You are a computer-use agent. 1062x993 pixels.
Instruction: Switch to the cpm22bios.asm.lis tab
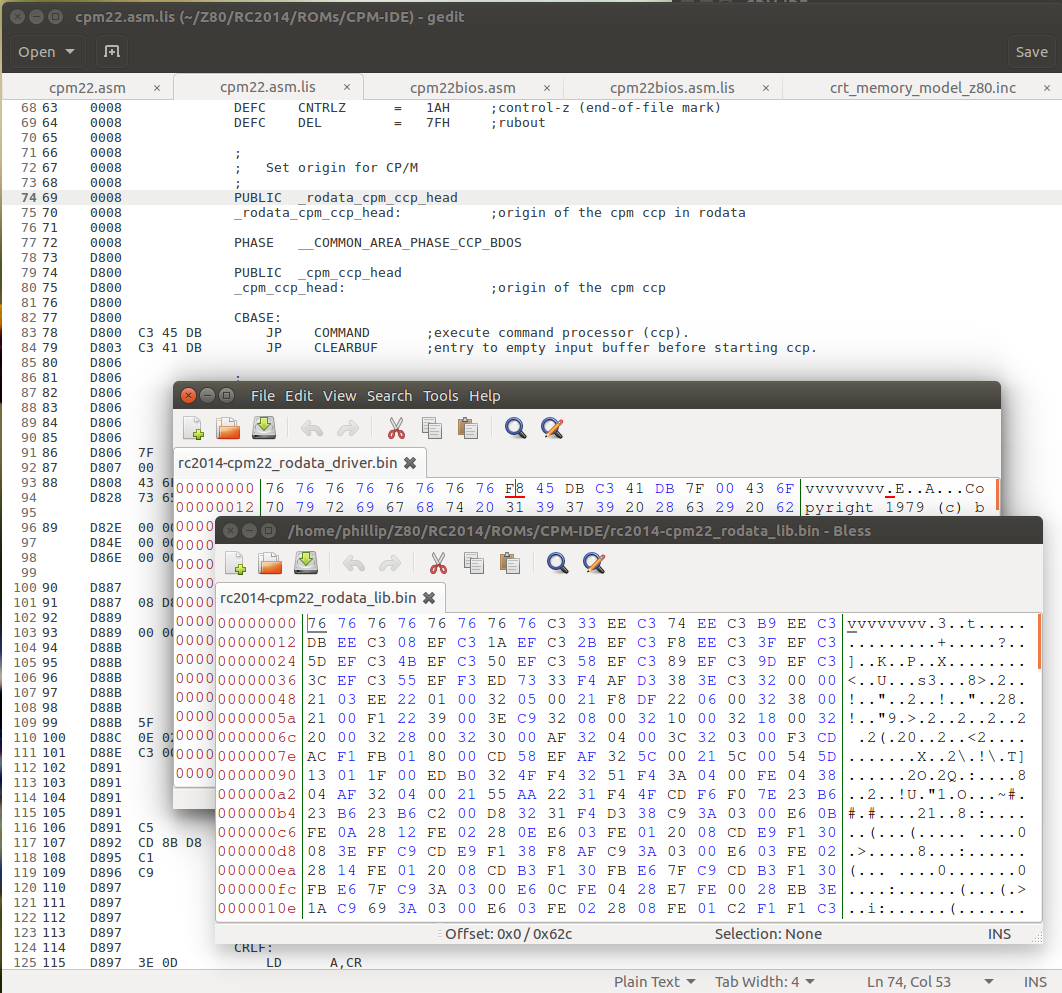[672, 88]
